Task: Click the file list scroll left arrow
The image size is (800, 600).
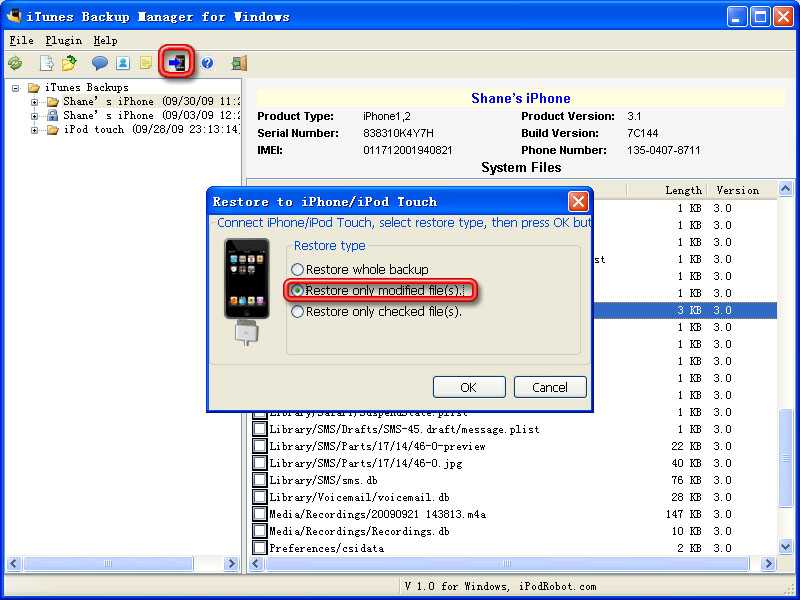Action: coord(256,564)
